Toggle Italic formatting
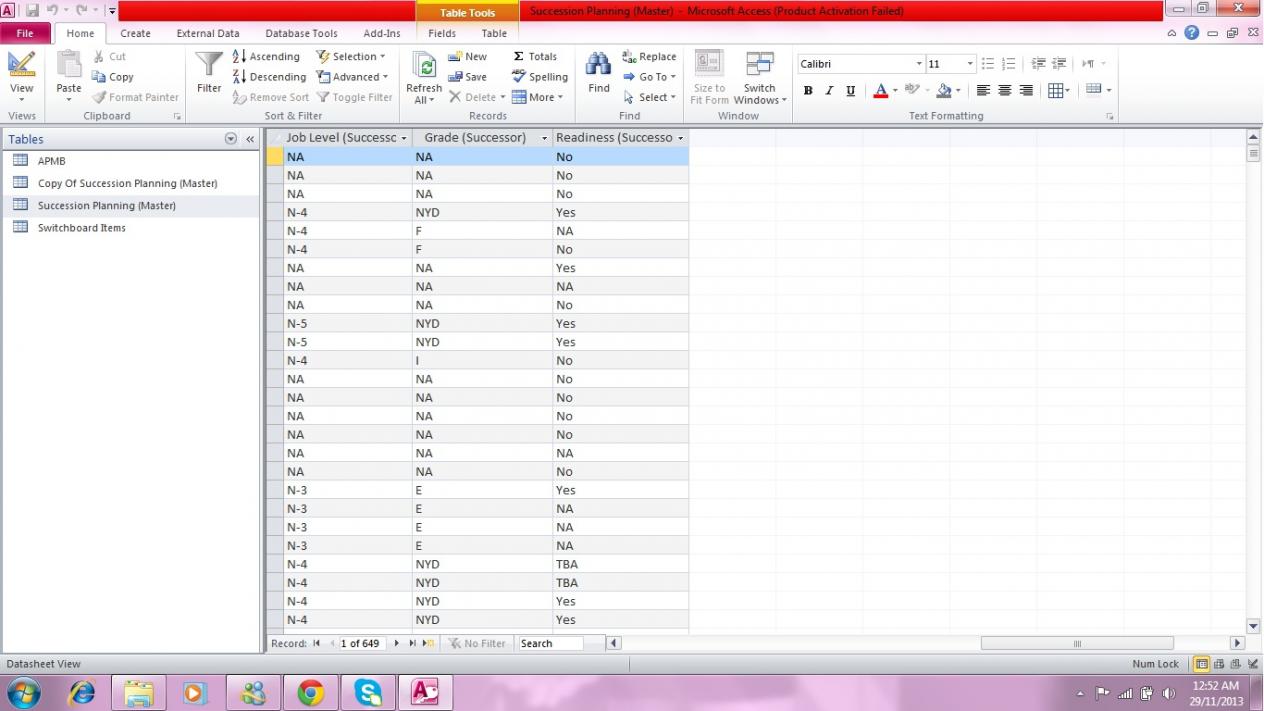The image size is (1264, 711). coord(829,91)
